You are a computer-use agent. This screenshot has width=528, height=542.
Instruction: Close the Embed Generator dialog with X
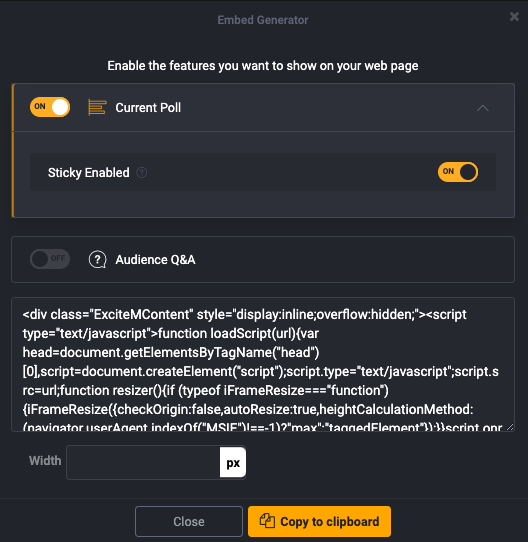(x=514, y=16)
